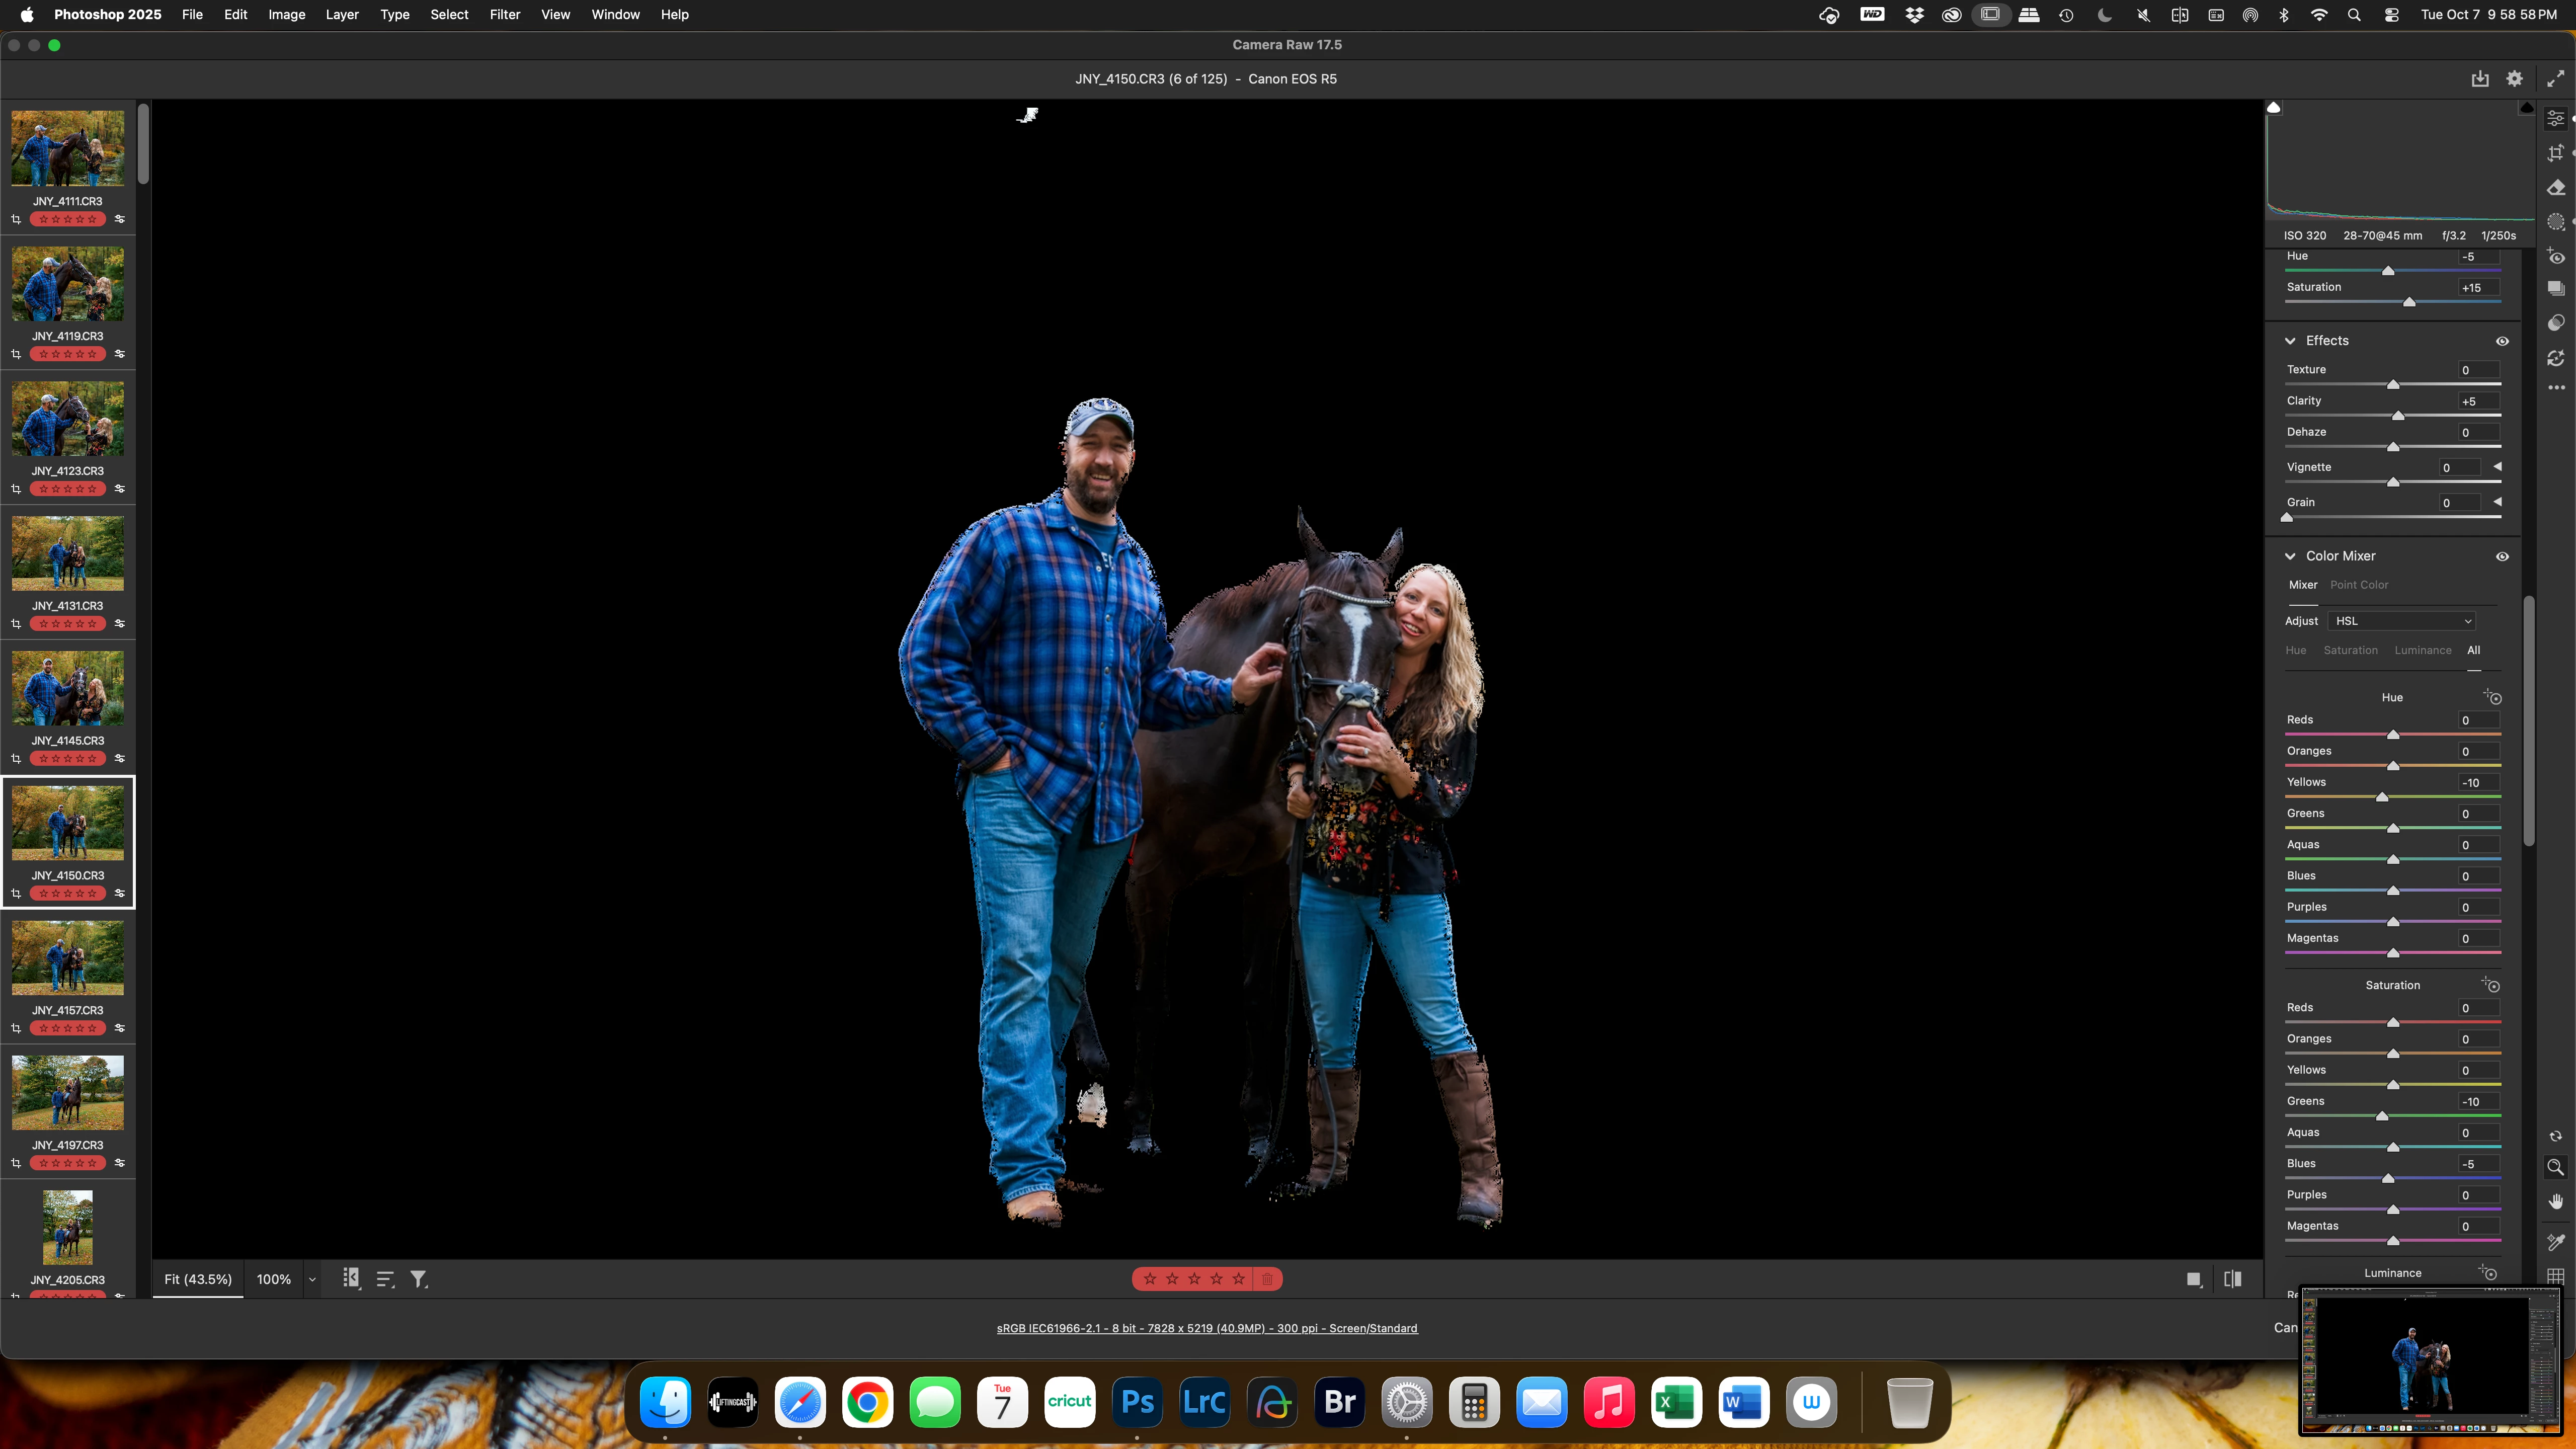Select the Zoom magnifier tool

pos(2555,1167)
